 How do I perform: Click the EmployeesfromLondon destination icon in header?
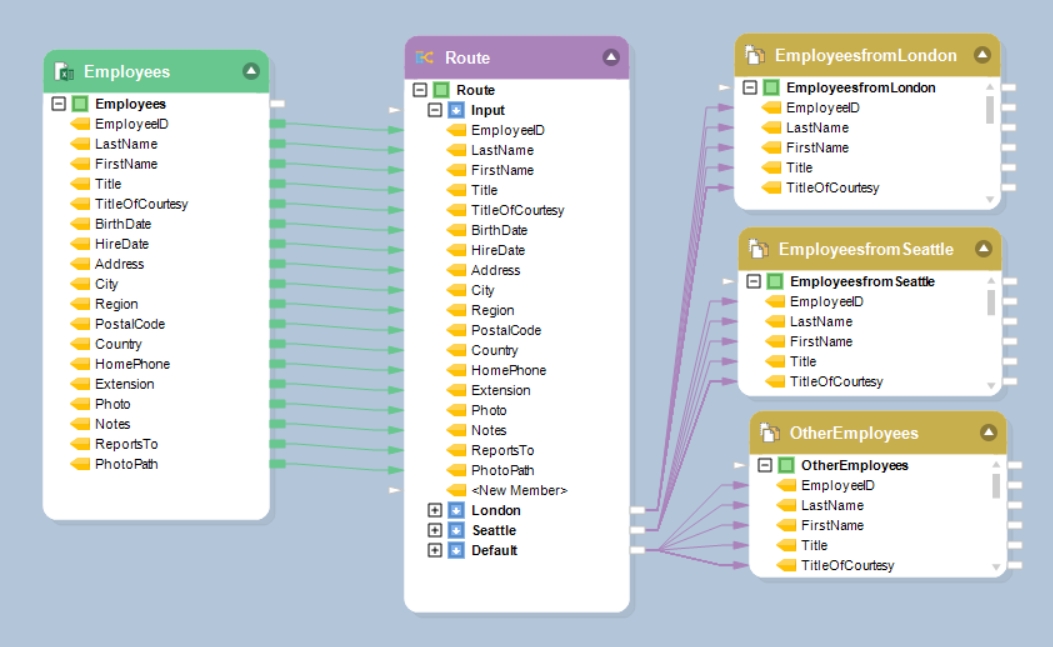(755, 55)
